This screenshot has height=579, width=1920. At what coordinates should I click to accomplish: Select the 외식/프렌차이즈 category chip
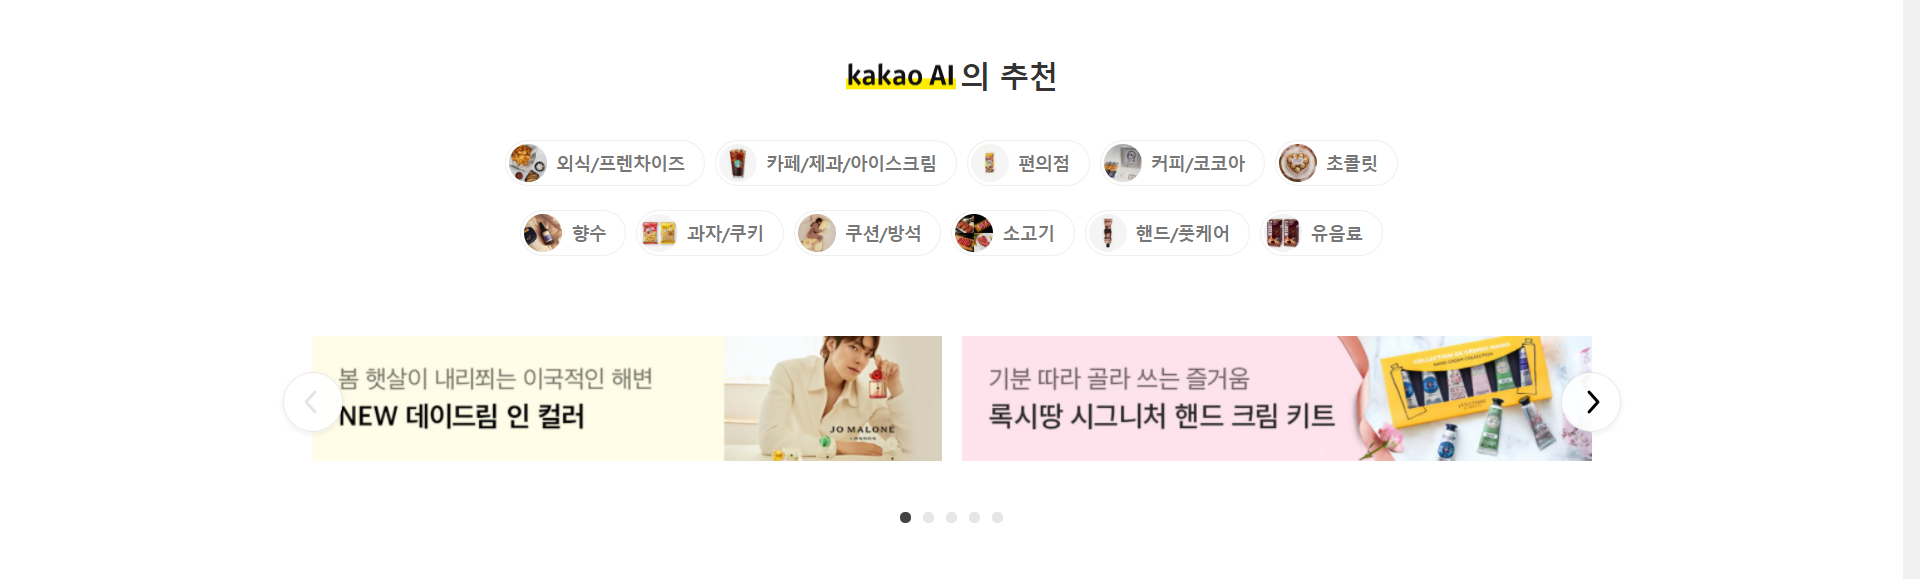[605, 163]
